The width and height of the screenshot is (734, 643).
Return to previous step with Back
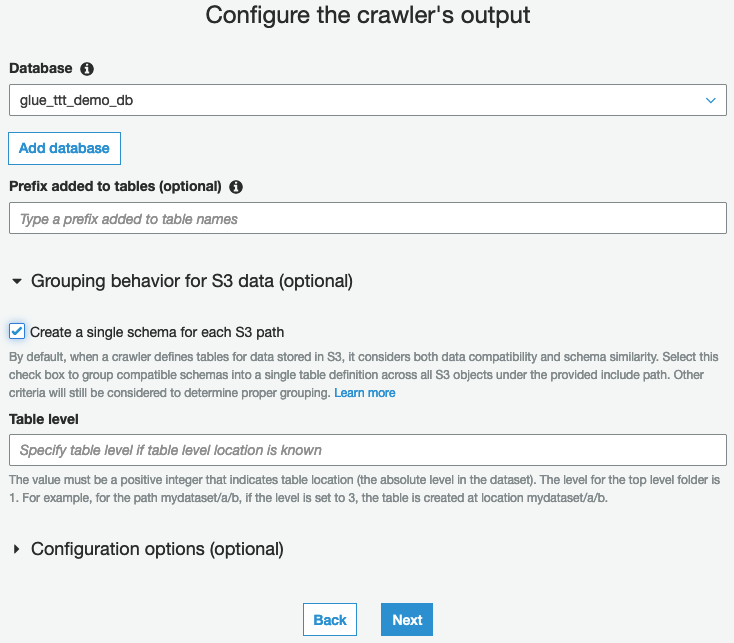[x=330, y=620]
